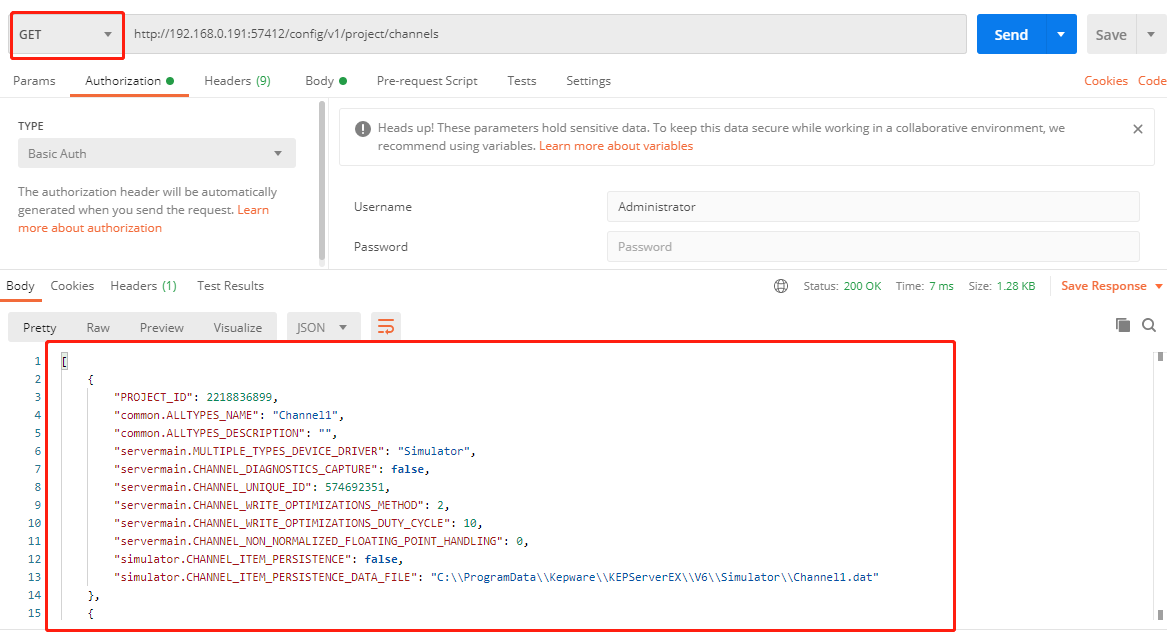Viewport: 1167px width, 633px height.
Task: Click the "Channel1" name value
Action: [305, 415]
